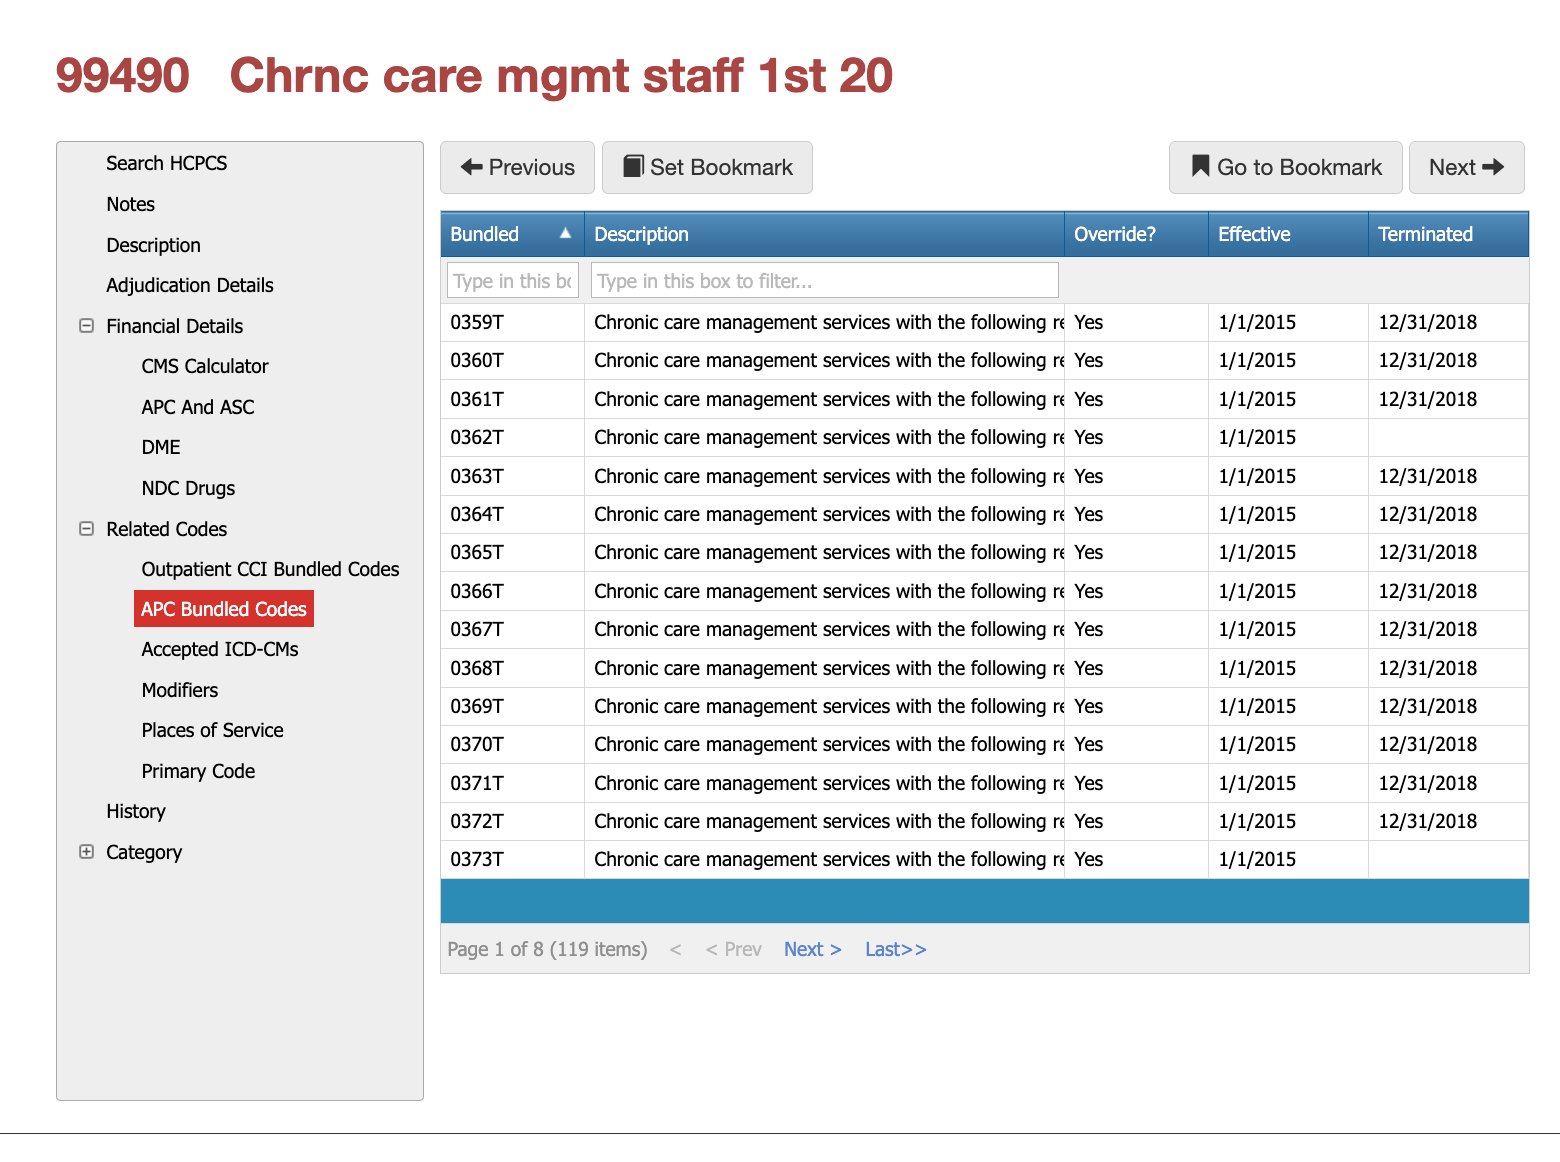Image resolution: width=1560 pixels, height=1162 pixels.
Task: Show Adjudication Details section
Action: point(190,285)
